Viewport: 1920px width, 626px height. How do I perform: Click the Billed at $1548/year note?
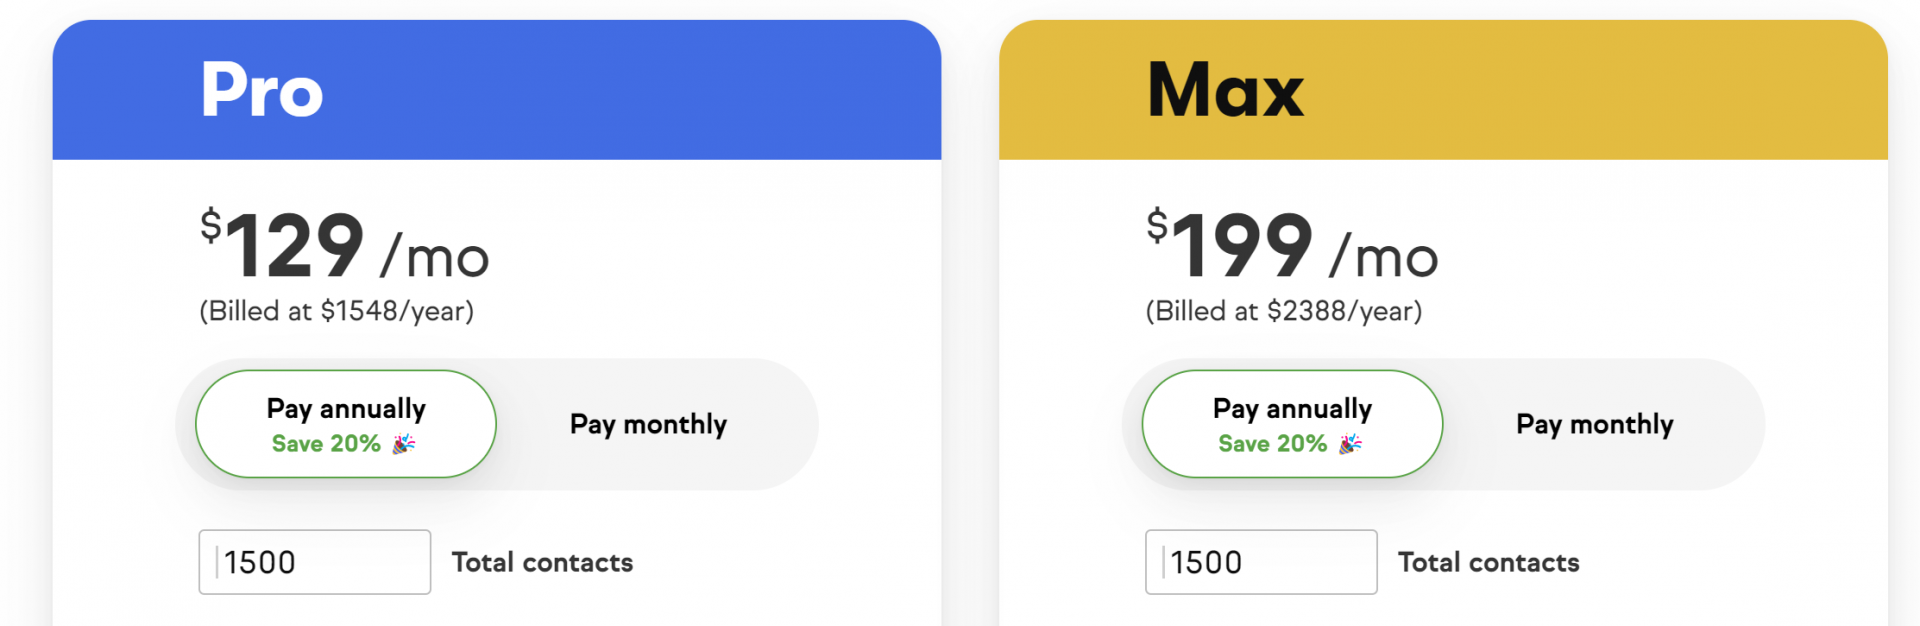tap(336, 311)
